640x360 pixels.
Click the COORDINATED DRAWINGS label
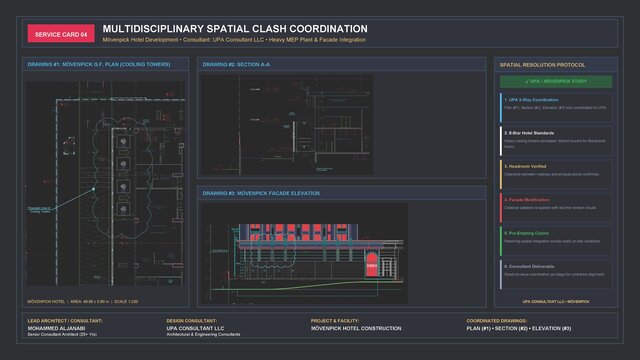coord(497,321)
